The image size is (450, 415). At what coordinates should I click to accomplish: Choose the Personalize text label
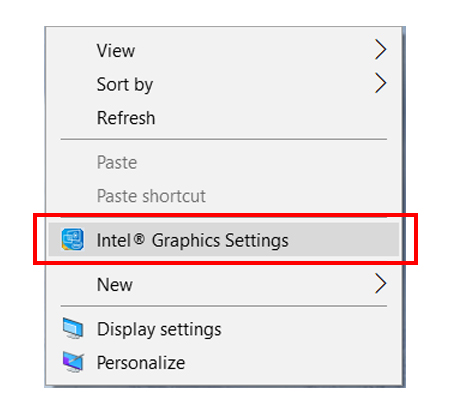click(141, 363)
